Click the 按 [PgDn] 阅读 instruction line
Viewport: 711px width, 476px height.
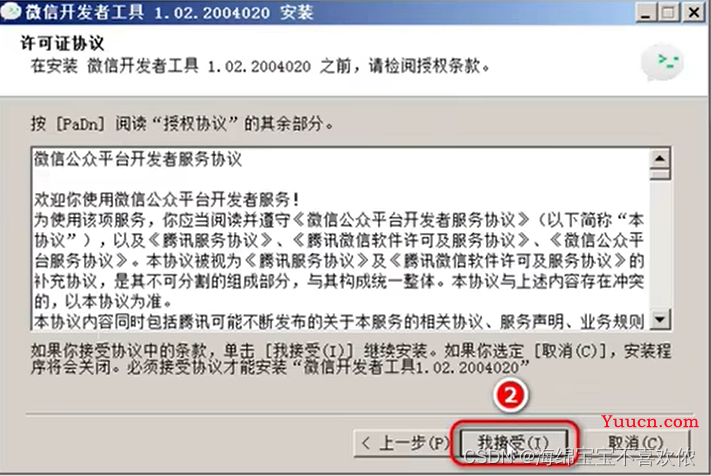coord(182,123)
